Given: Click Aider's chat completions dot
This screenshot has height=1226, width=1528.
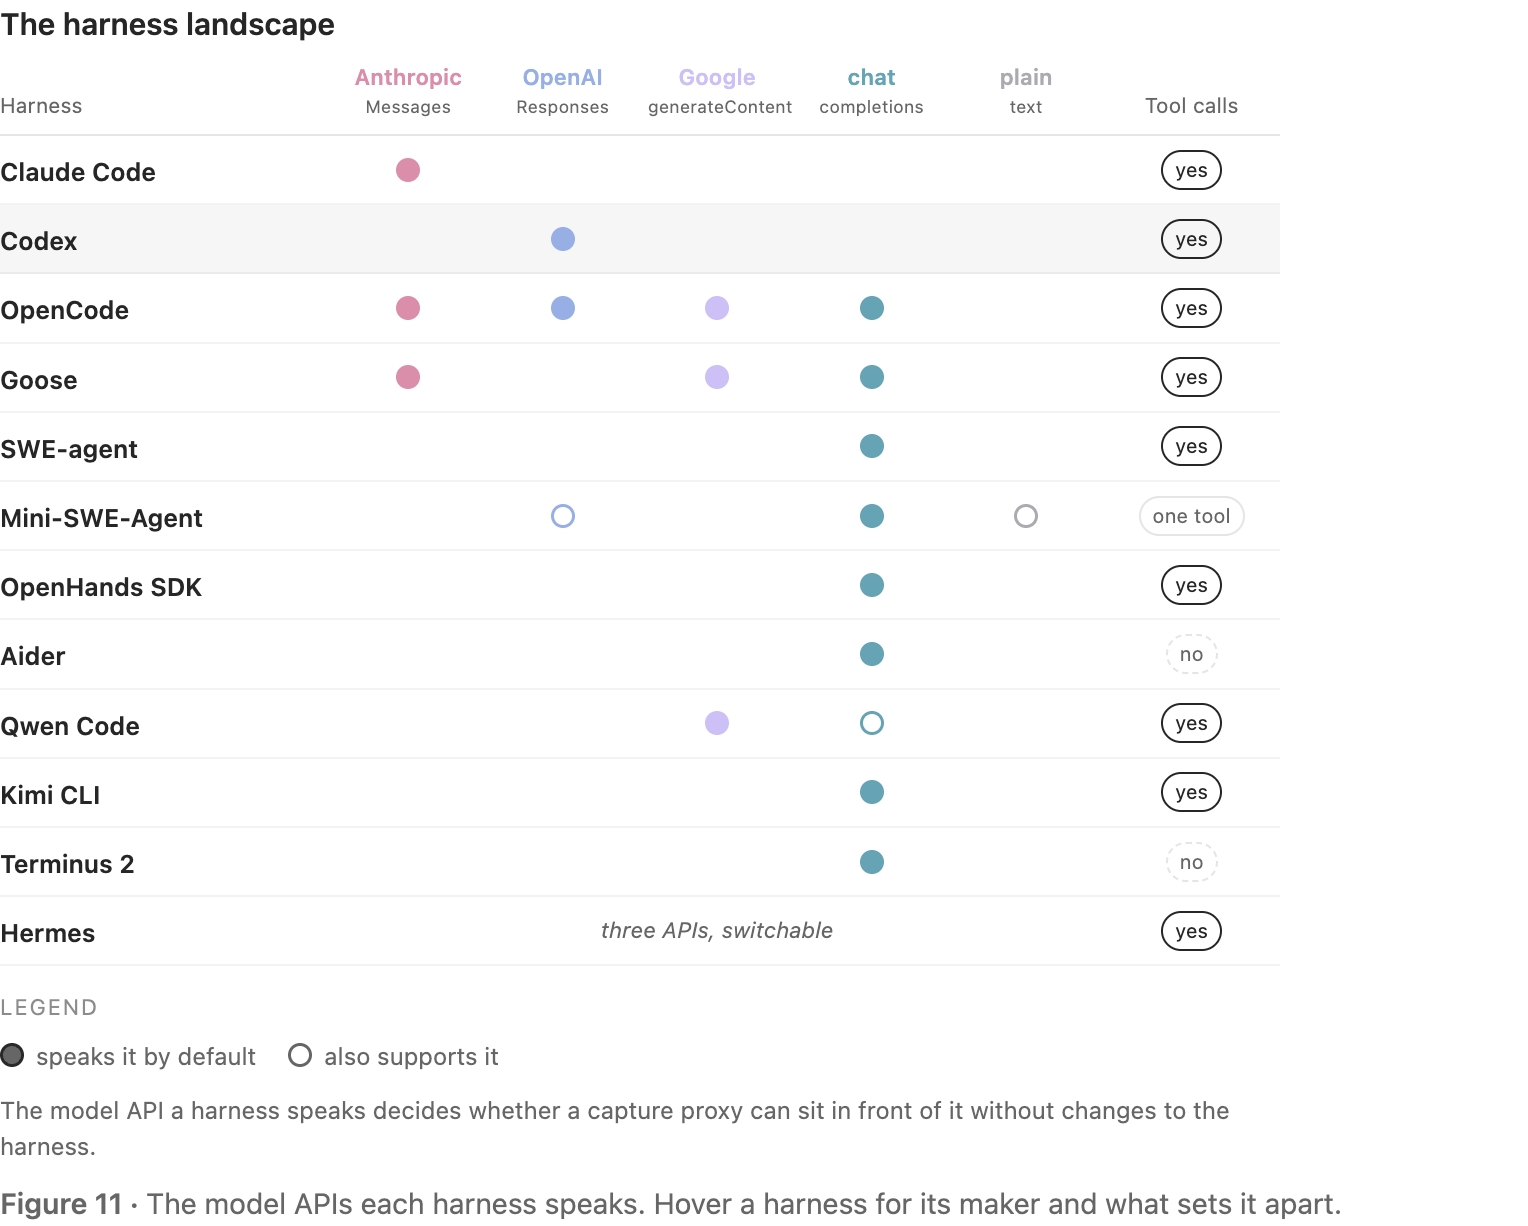Looking at the screenshot, I should click(x=872, y=654).
